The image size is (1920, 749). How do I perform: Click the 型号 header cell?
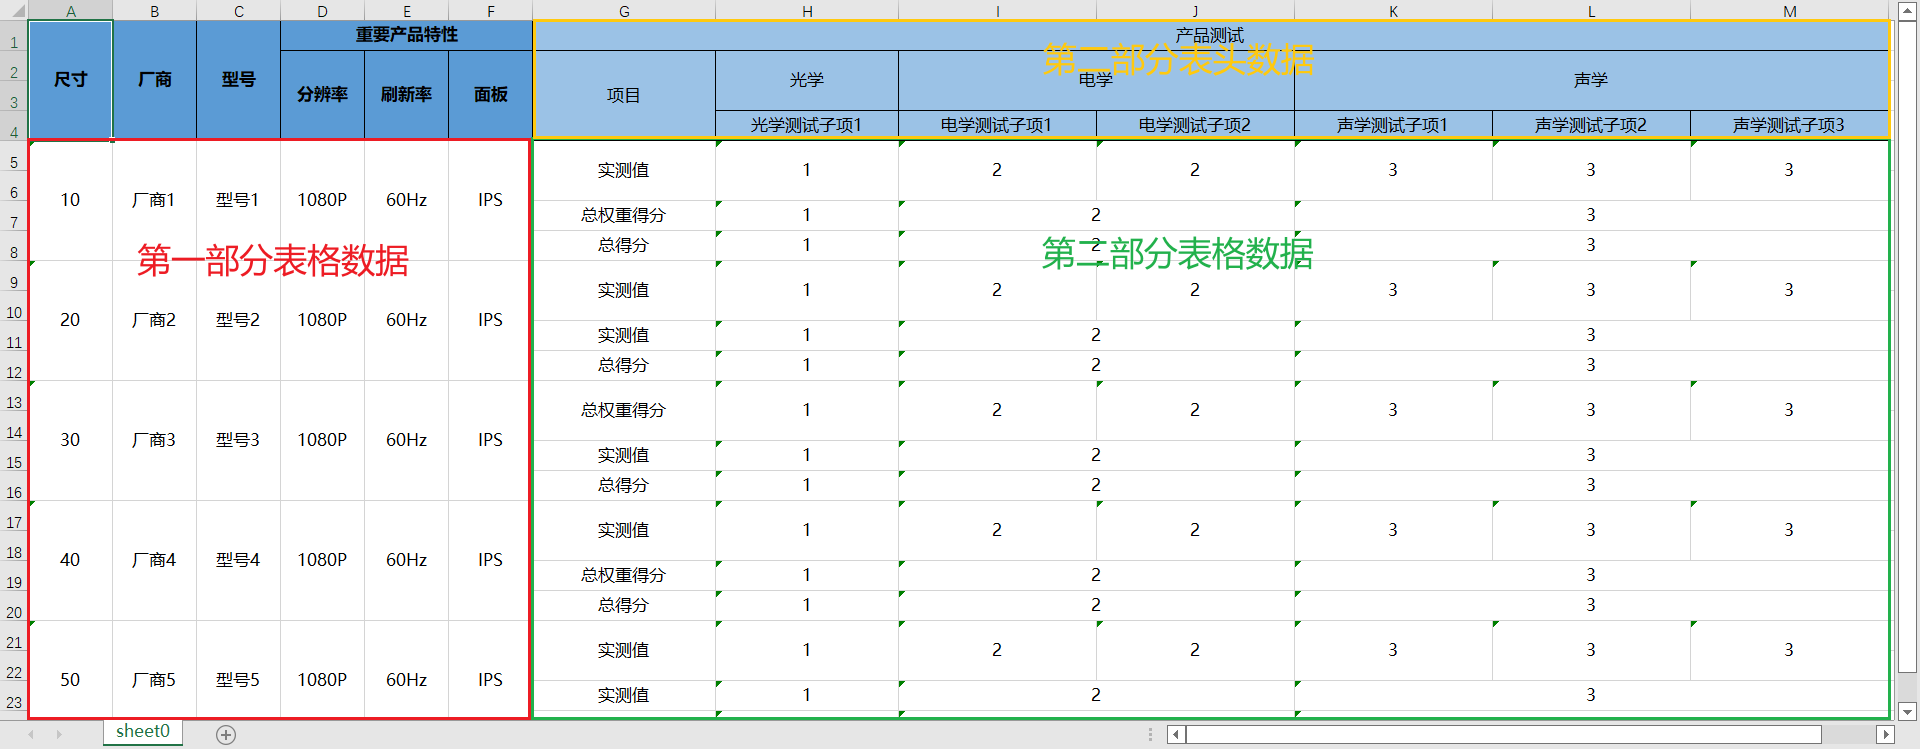pos(238,79)
